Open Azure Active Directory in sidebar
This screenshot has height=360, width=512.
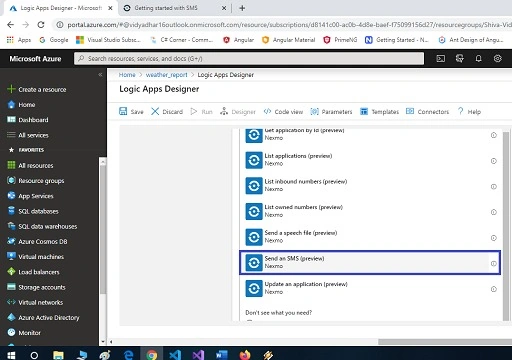click(43, 317)
